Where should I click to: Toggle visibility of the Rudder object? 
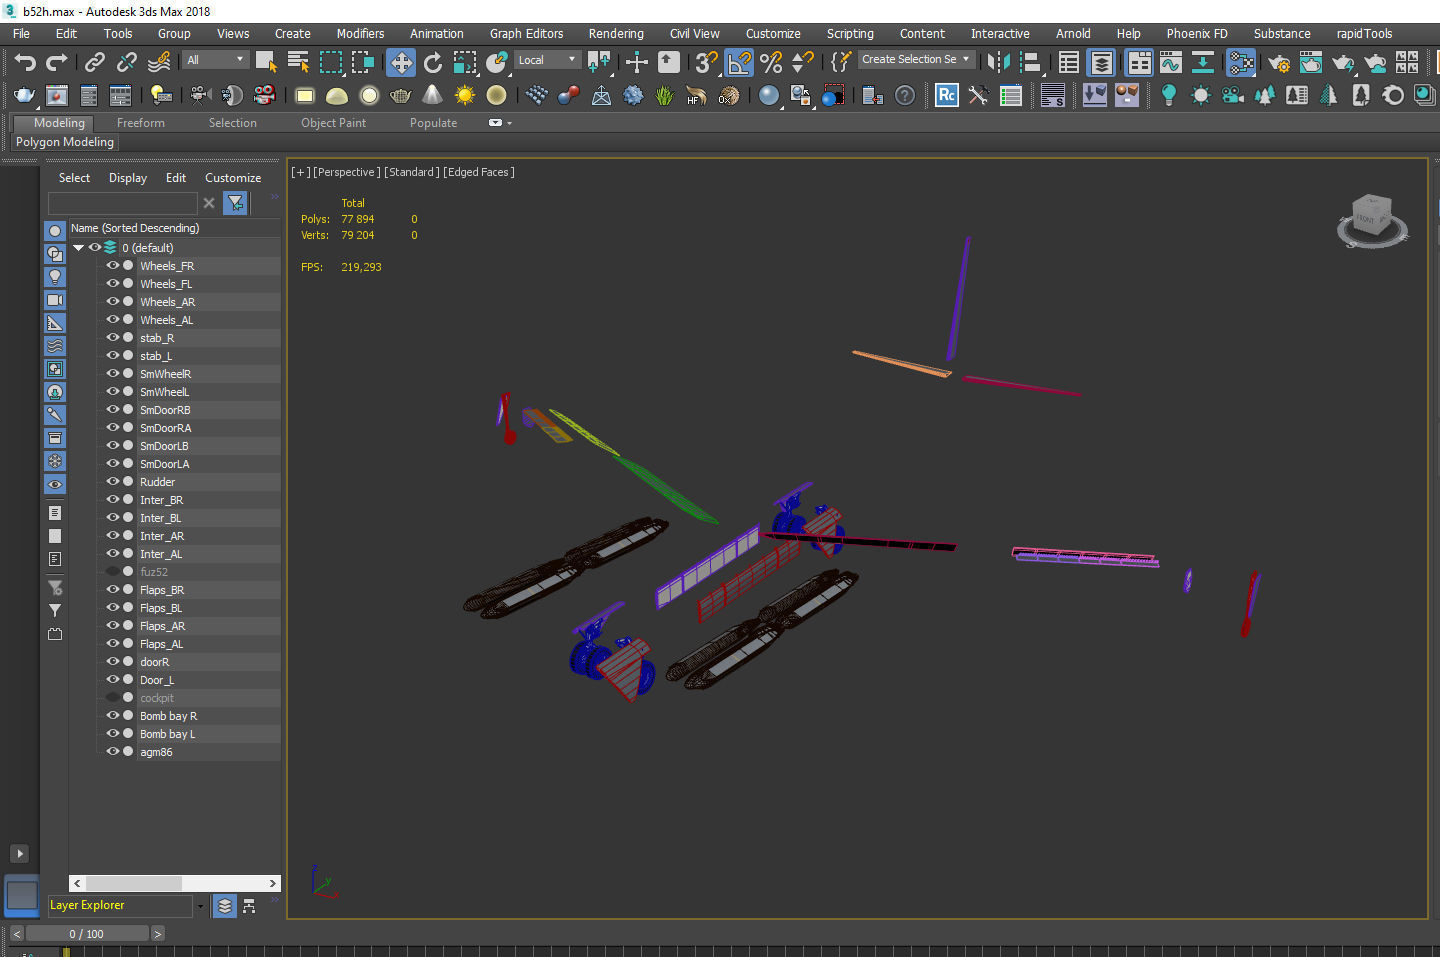pos(113,482)
